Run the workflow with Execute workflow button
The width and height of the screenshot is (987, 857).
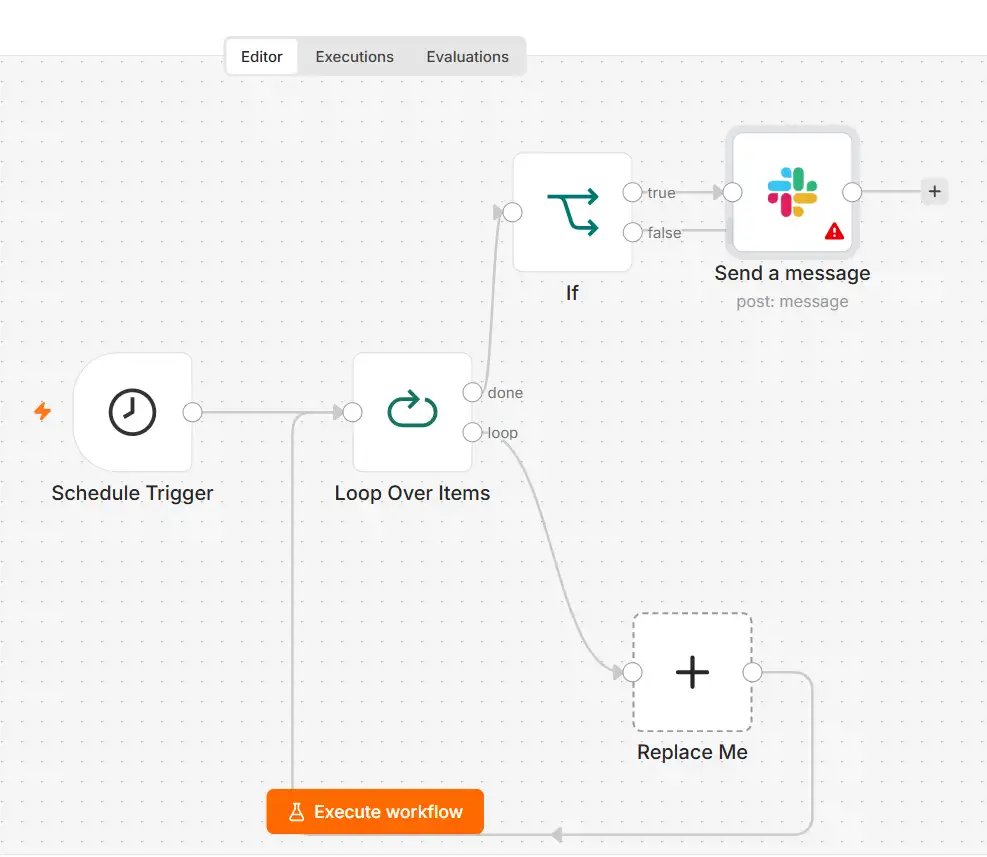pyautogui.click(x=375, y=812)
